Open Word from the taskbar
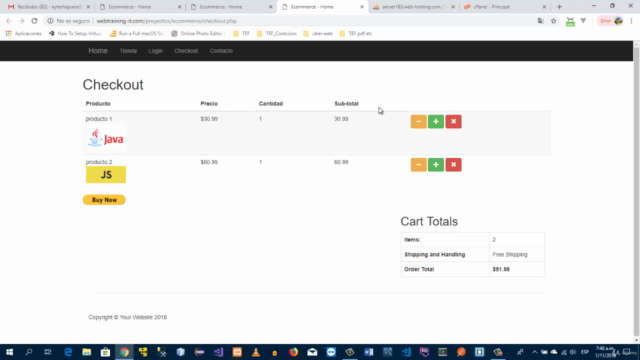This screenshot has width=640, height=360. click(x=369, y=352)
